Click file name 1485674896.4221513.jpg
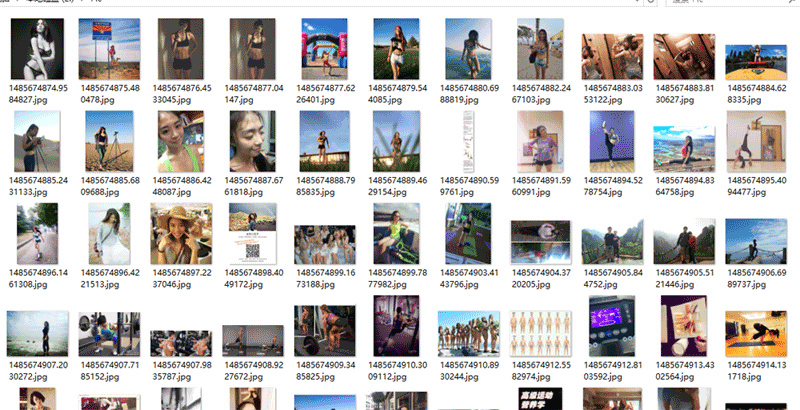This screenshot has height=410, width=800. pos(110,278)
